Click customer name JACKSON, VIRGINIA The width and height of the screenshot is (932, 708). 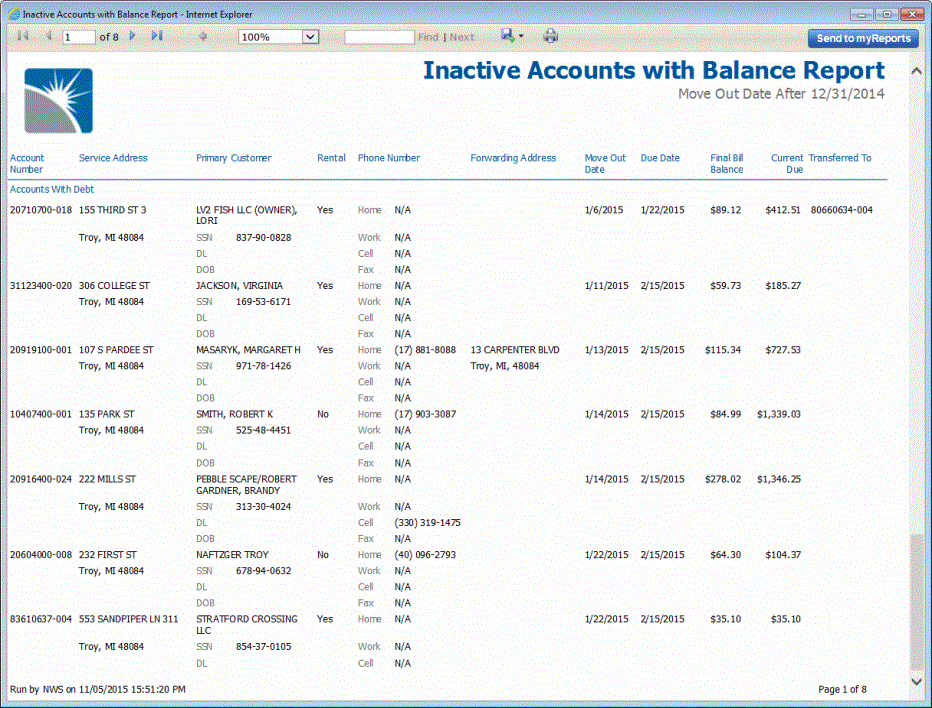click(x=240, y=286)
